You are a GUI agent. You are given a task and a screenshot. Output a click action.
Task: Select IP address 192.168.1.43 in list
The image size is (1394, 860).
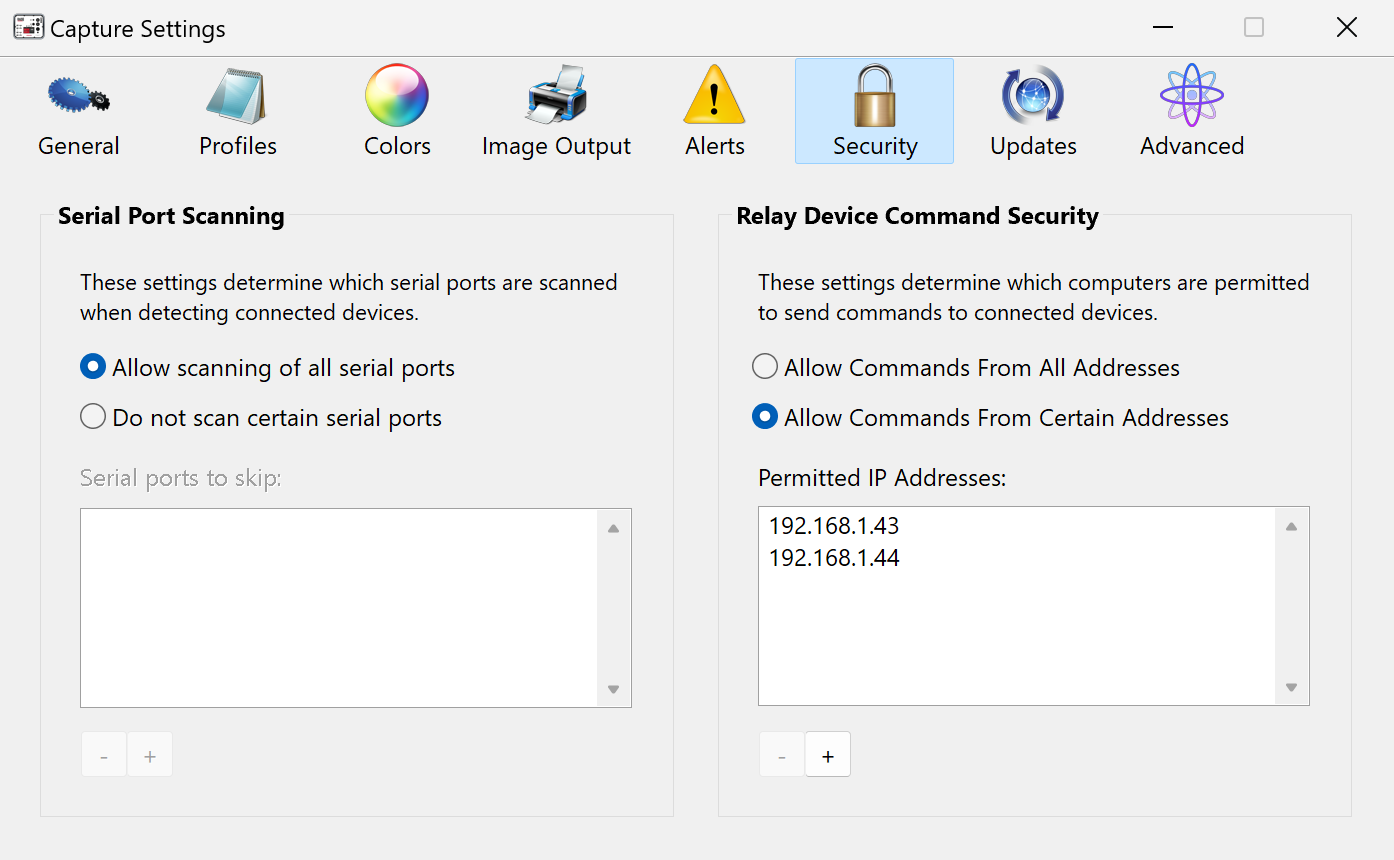click(x=834, y=526)
